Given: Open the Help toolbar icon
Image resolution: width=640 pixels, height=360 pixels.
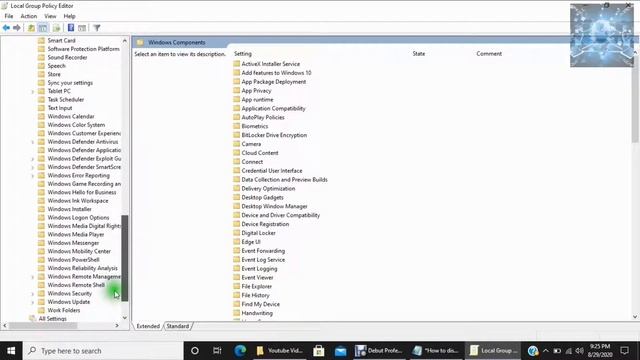Looking at the screenshot, I should [x=71, y=28].
